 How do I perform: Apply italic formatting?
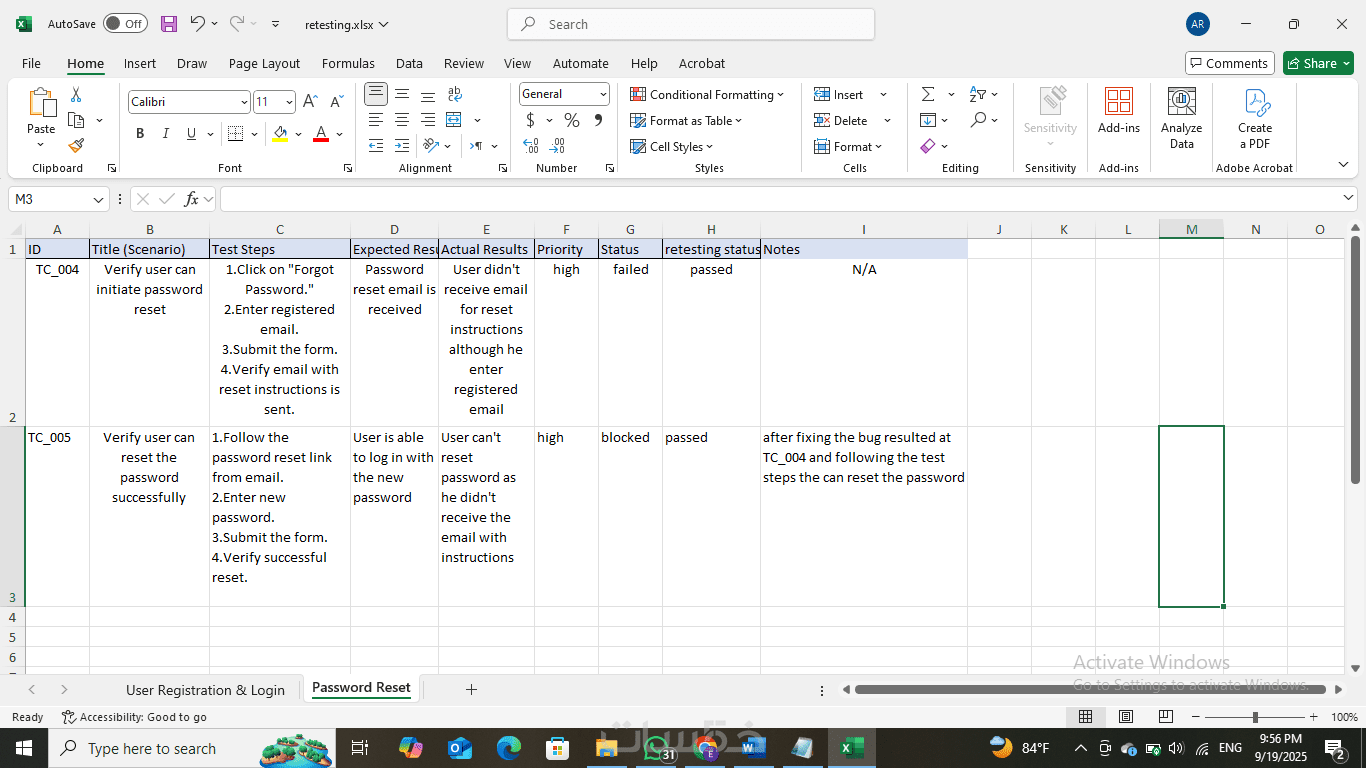(165, 133)
